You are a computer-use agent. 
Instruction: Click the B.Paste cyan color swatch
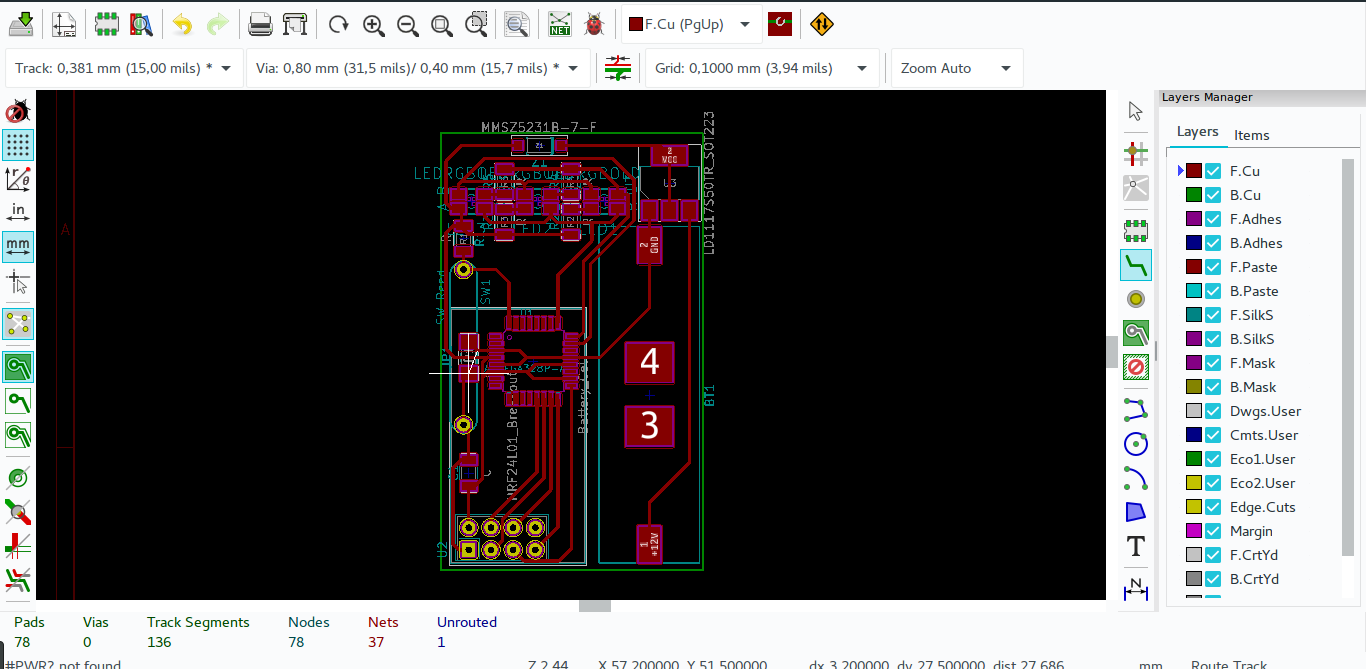tap(1193, 291)
